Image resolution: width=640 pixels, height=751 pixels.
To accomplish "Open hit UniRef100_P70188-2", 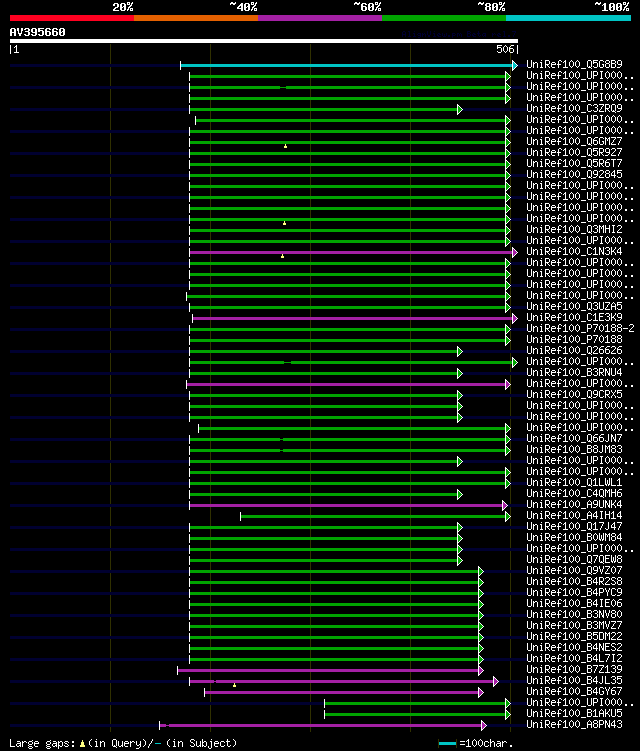I will (580, 329).
